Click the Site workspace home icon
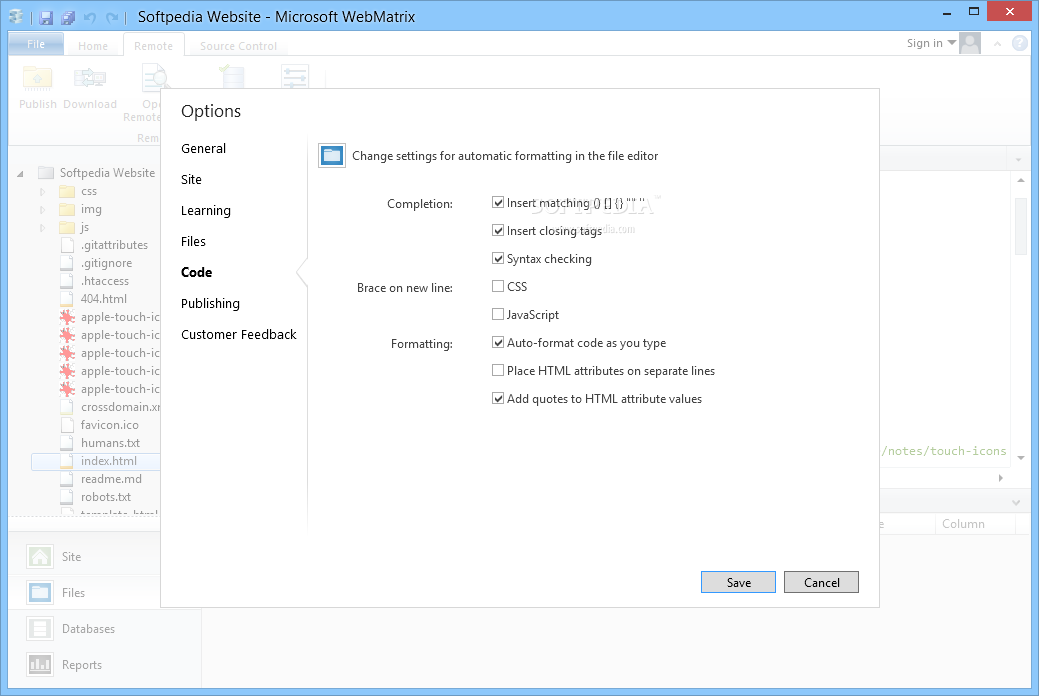This screenshot has width=1039, height=696. (x=40, y=556)
